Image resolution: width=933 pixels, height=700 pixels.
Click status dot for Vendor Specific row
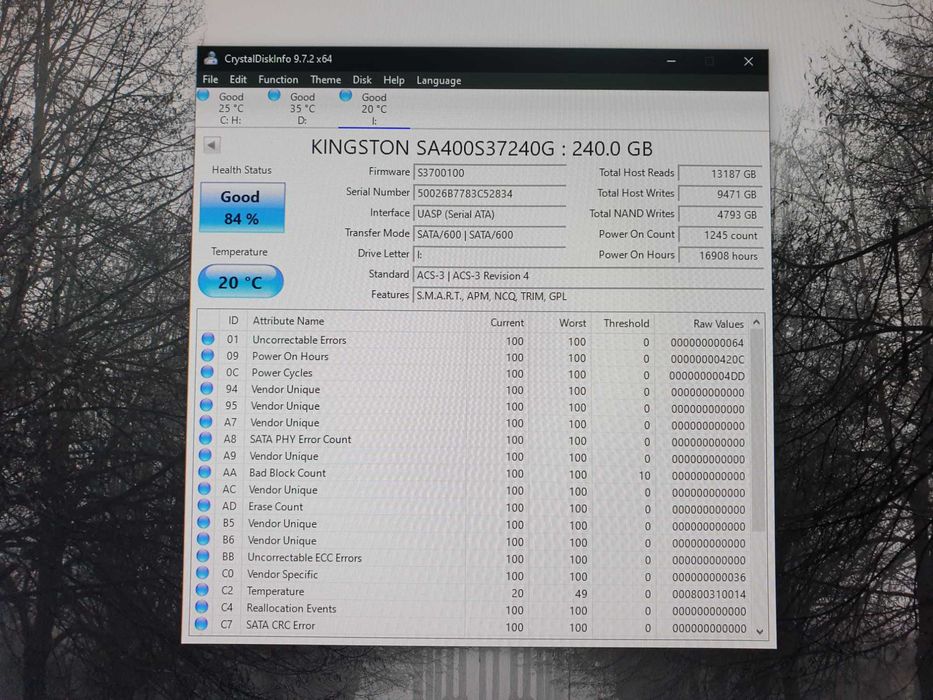point(202,573)
